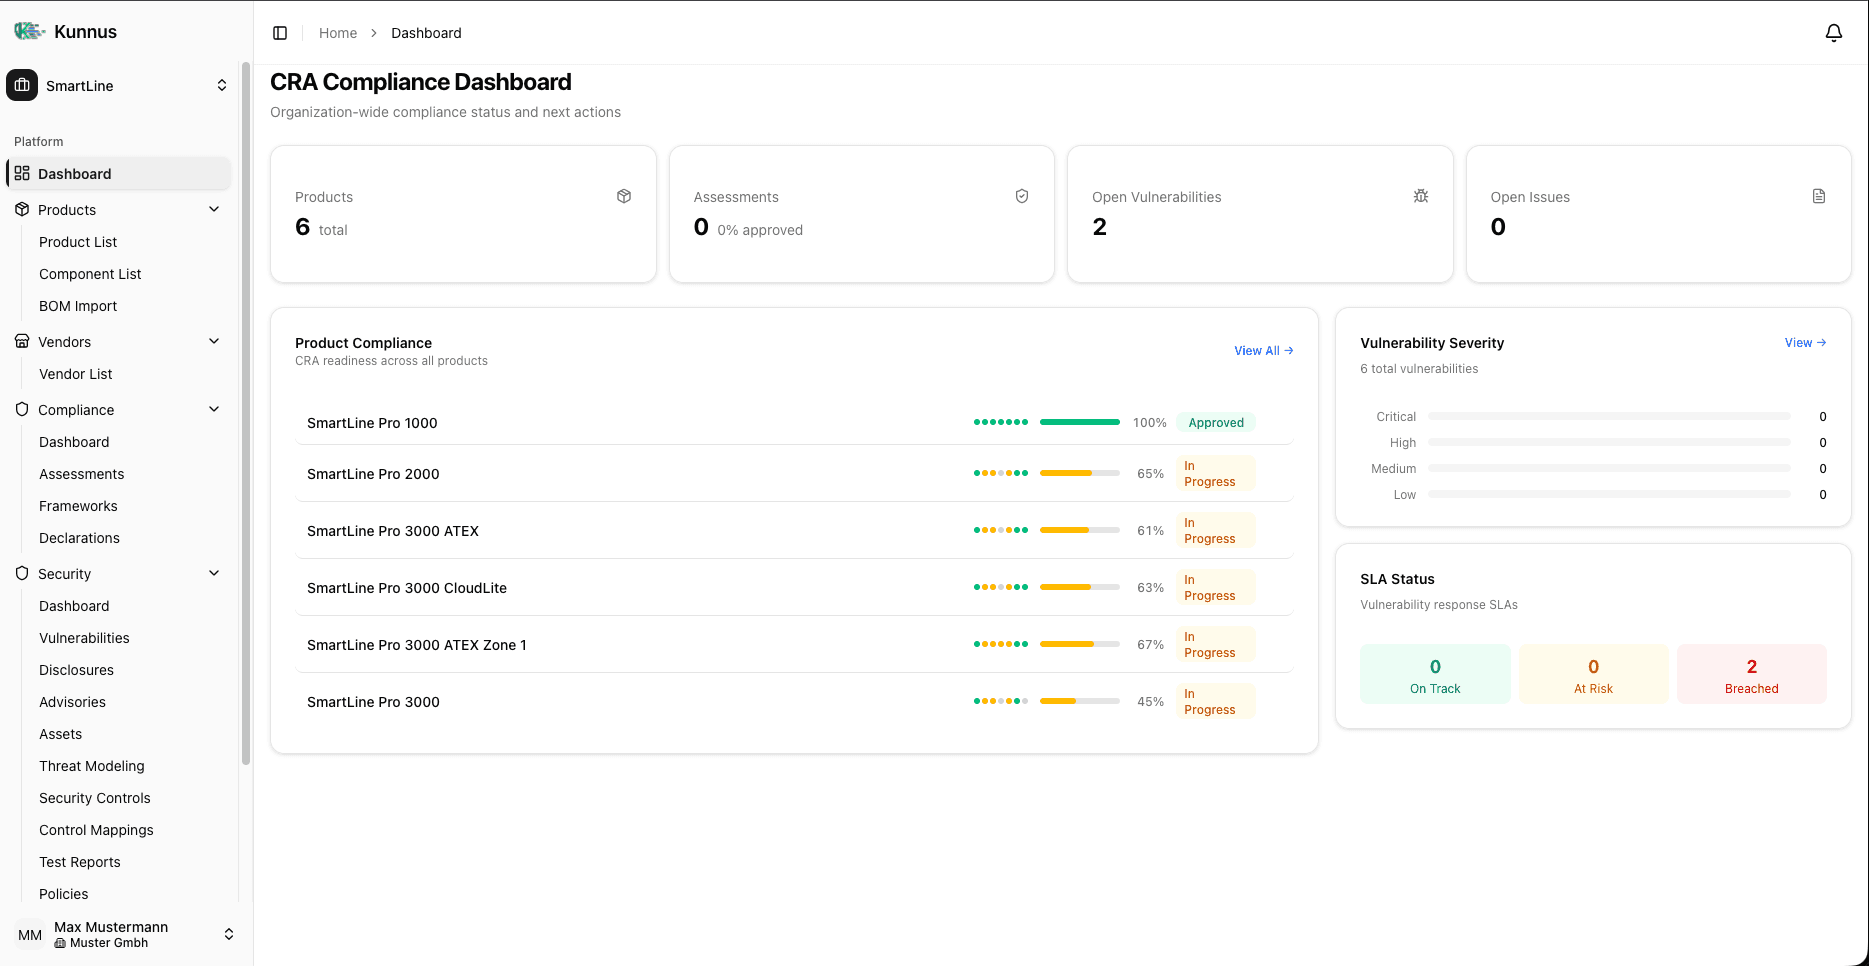The width and height of the screenshot is (1869, 966).
Task: Open Policies page
Action: (x=64, y=894)
